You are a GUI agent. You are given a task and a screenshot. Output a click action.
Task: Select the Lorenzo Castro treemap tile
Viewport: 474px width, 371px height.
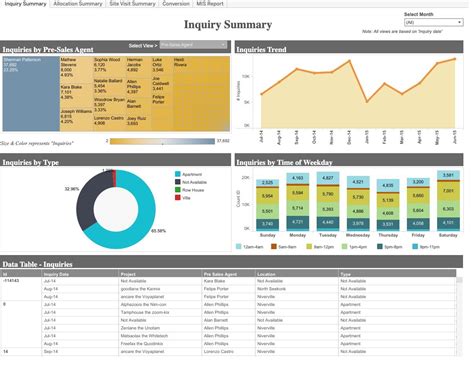(x=109, y=123)
